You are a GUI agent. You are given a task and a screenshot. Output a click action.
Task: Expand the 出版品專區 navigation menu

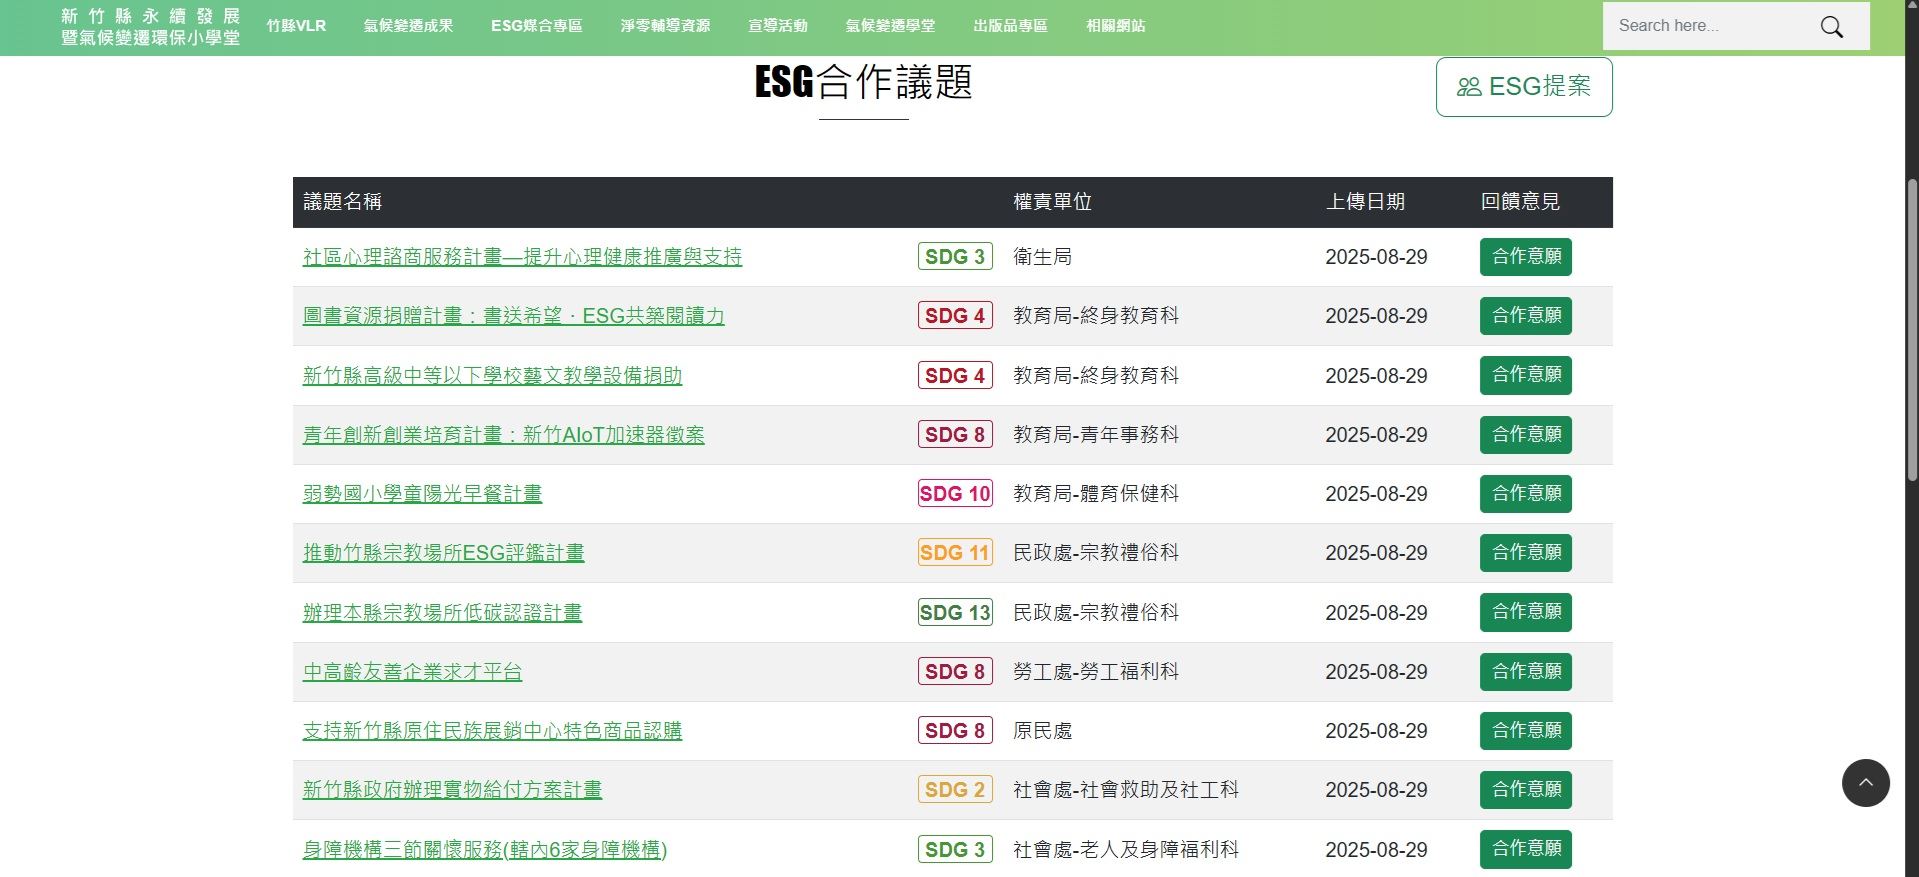tap(1010, 26)
